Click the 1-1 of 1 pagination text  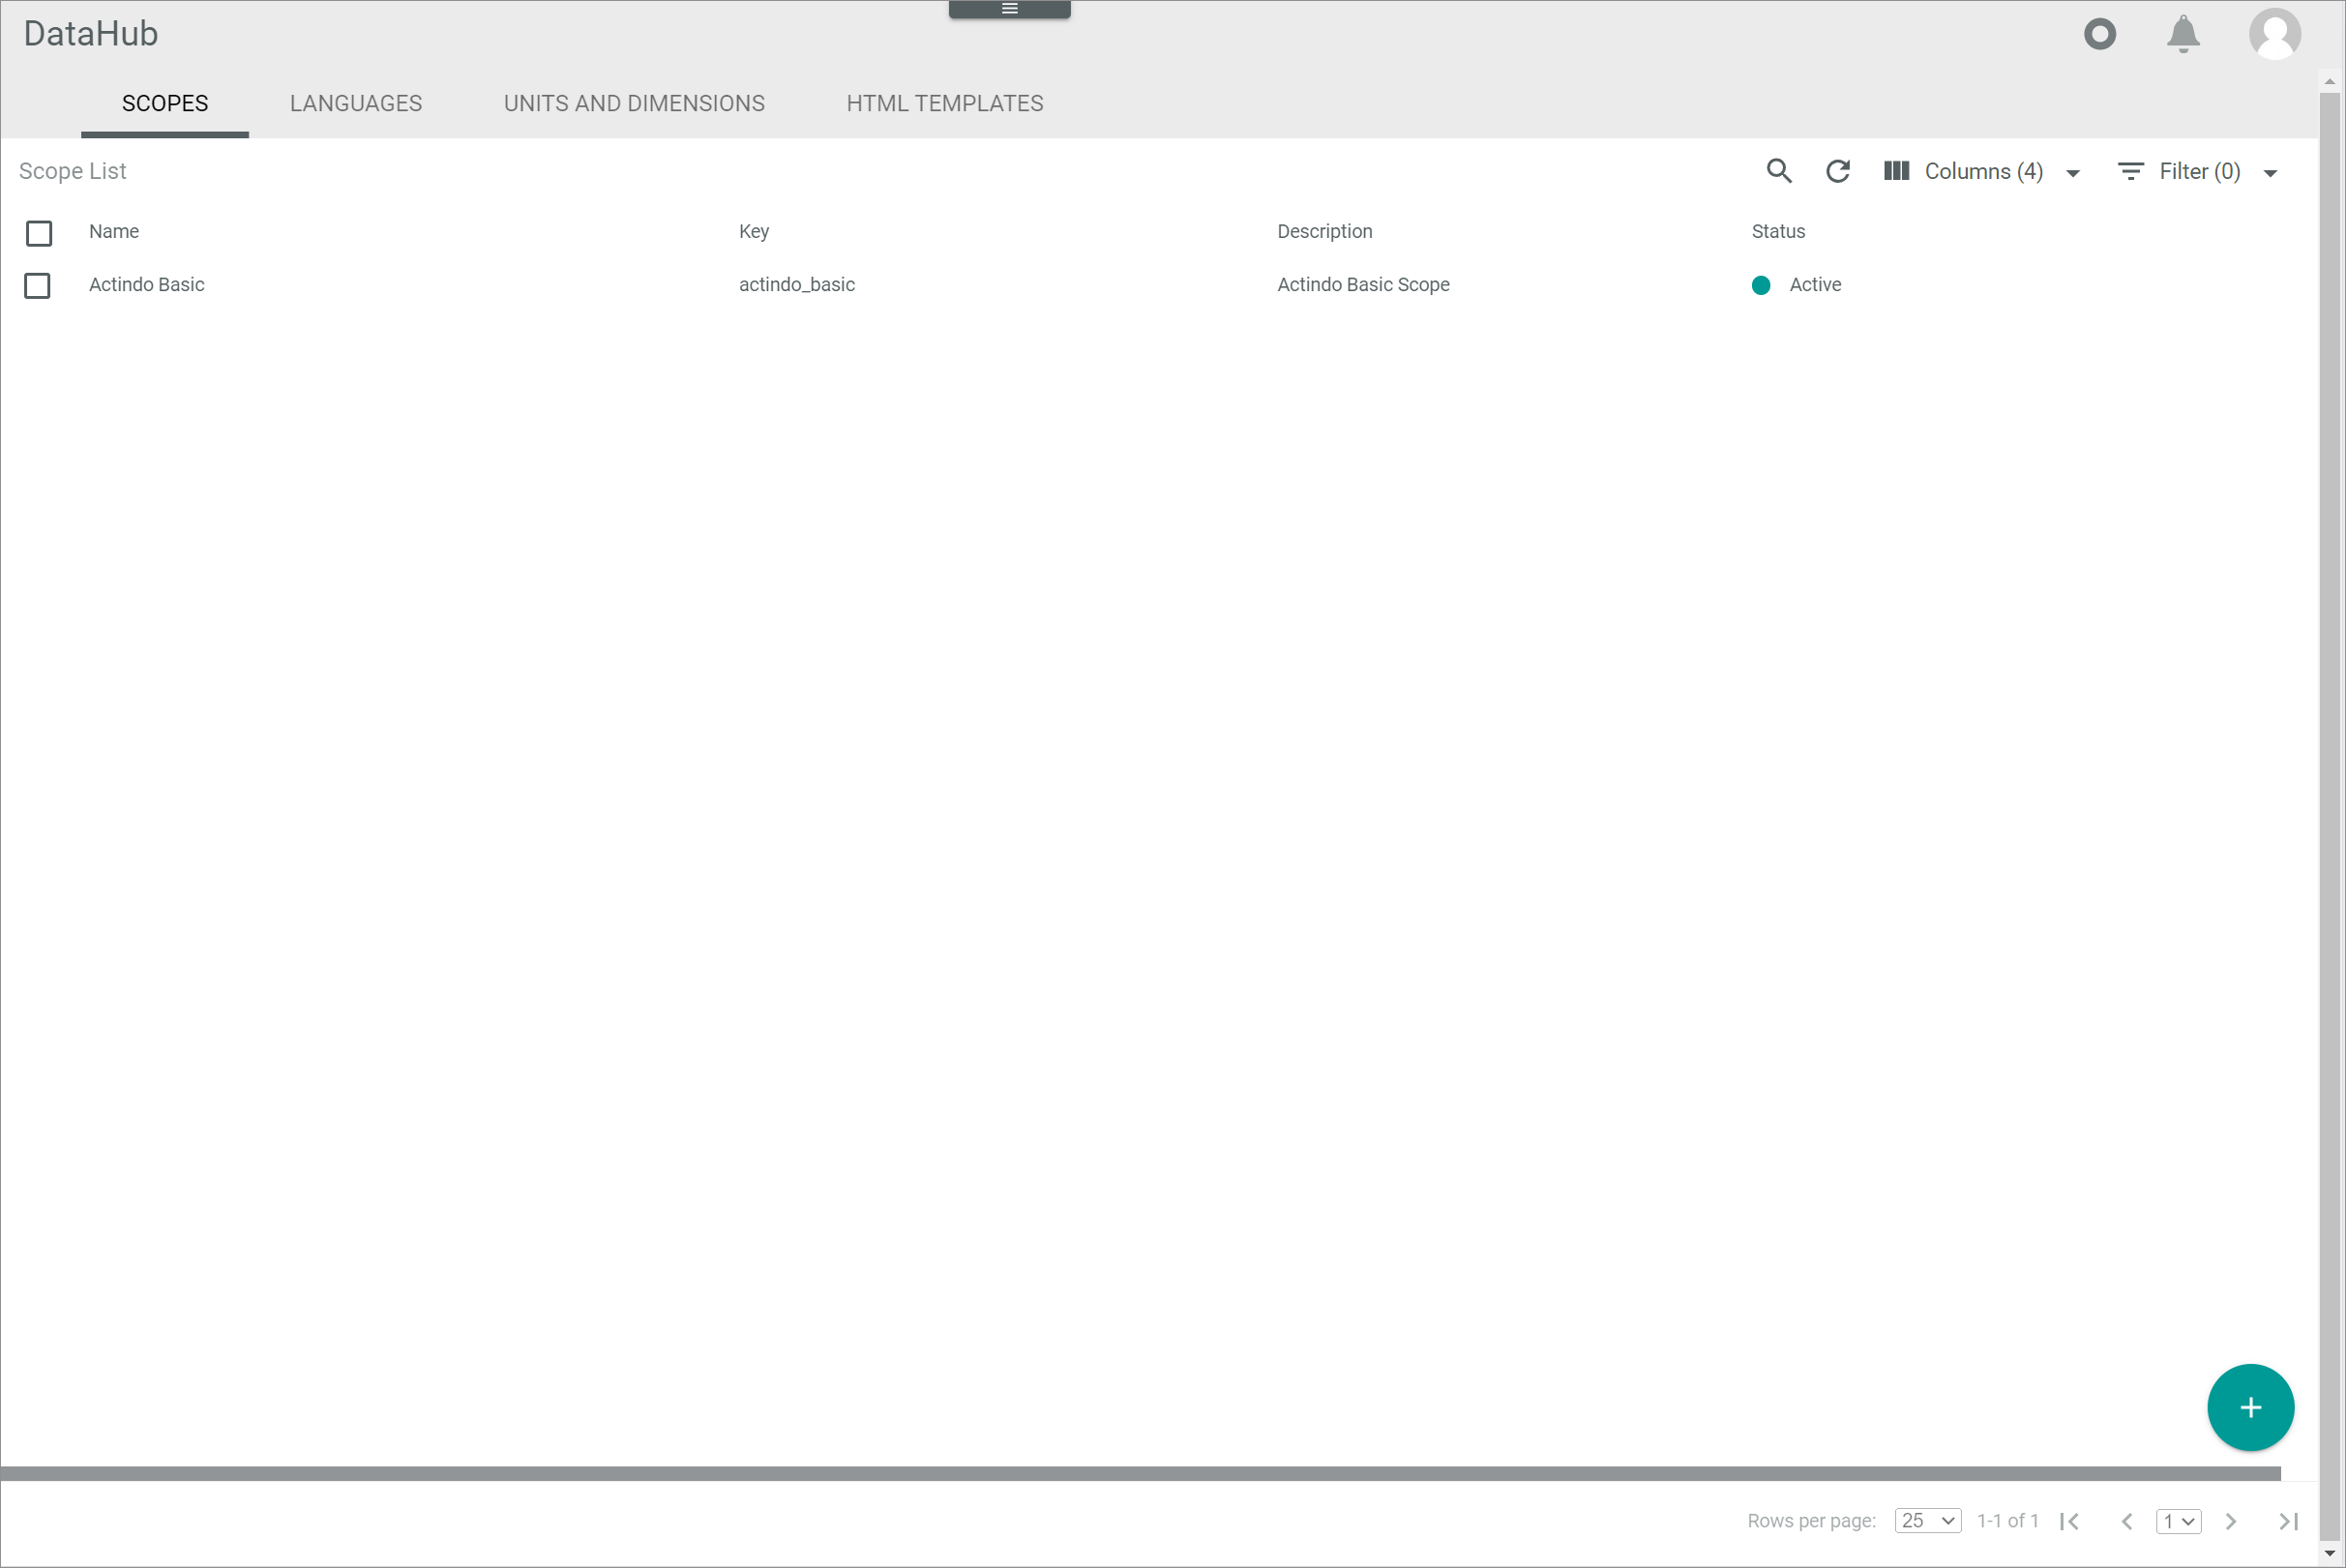point(2007,1520)
